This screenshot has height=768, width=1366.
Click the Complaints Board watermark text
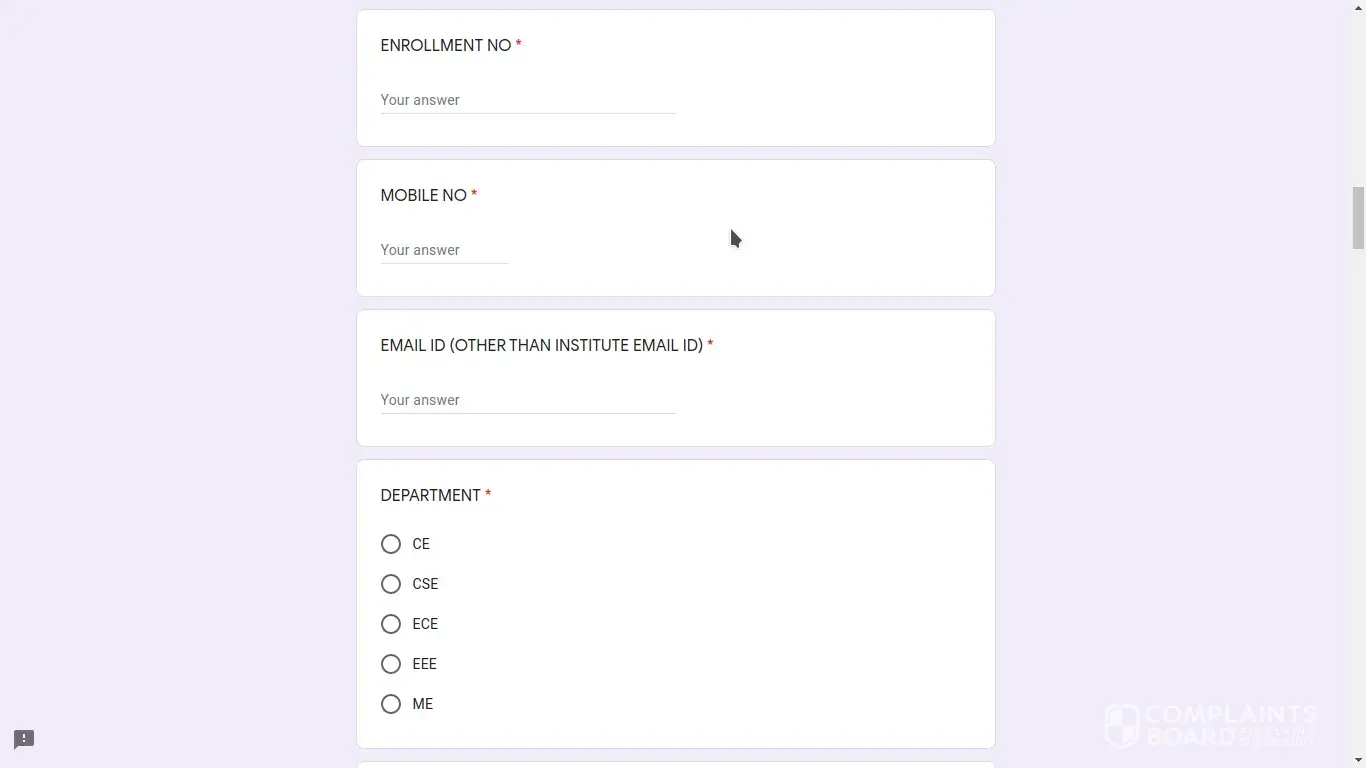(1230, 726)
